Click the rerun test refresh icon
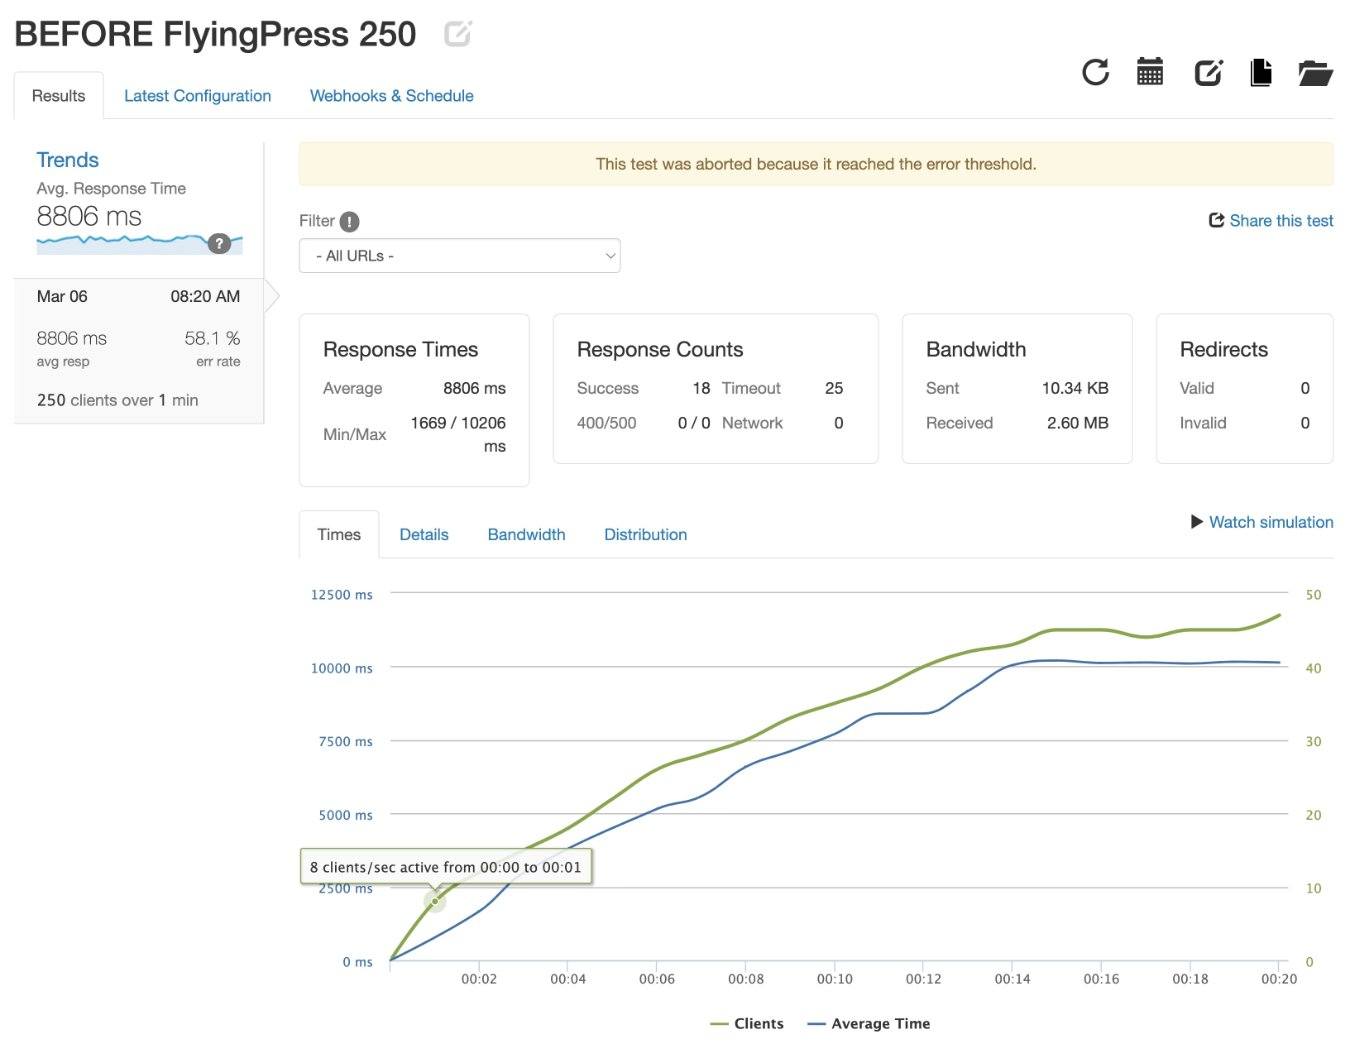The width and height of the screenshot is (1350, 1043). click(x=1095, y=72)
